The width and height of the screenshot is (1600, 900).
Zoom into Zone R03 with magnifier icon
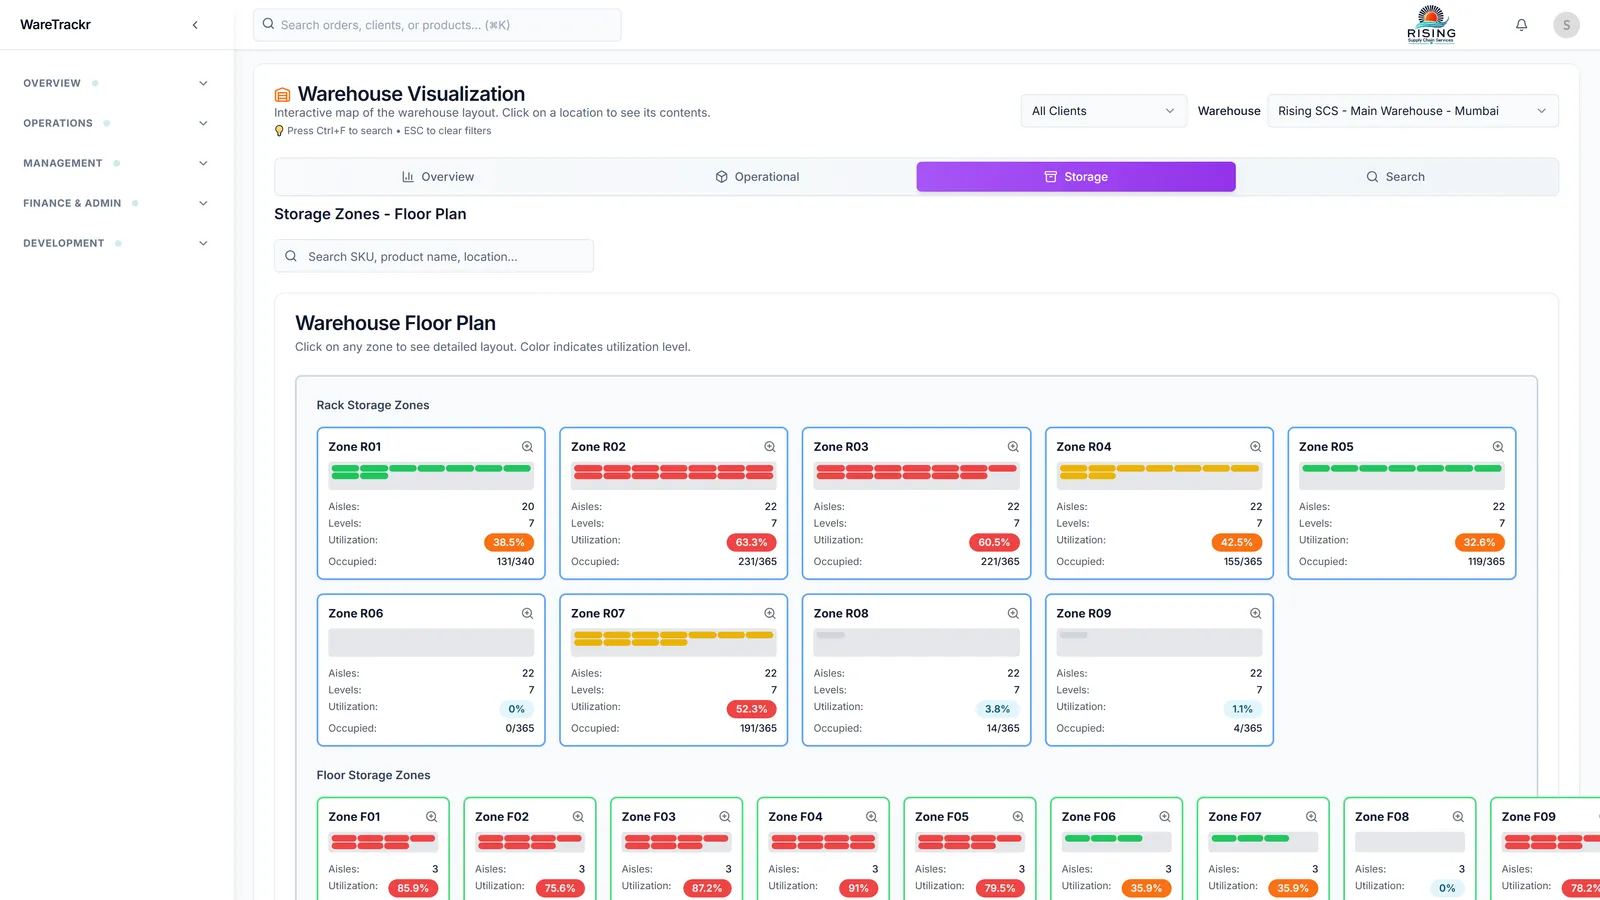[1013, 447]
